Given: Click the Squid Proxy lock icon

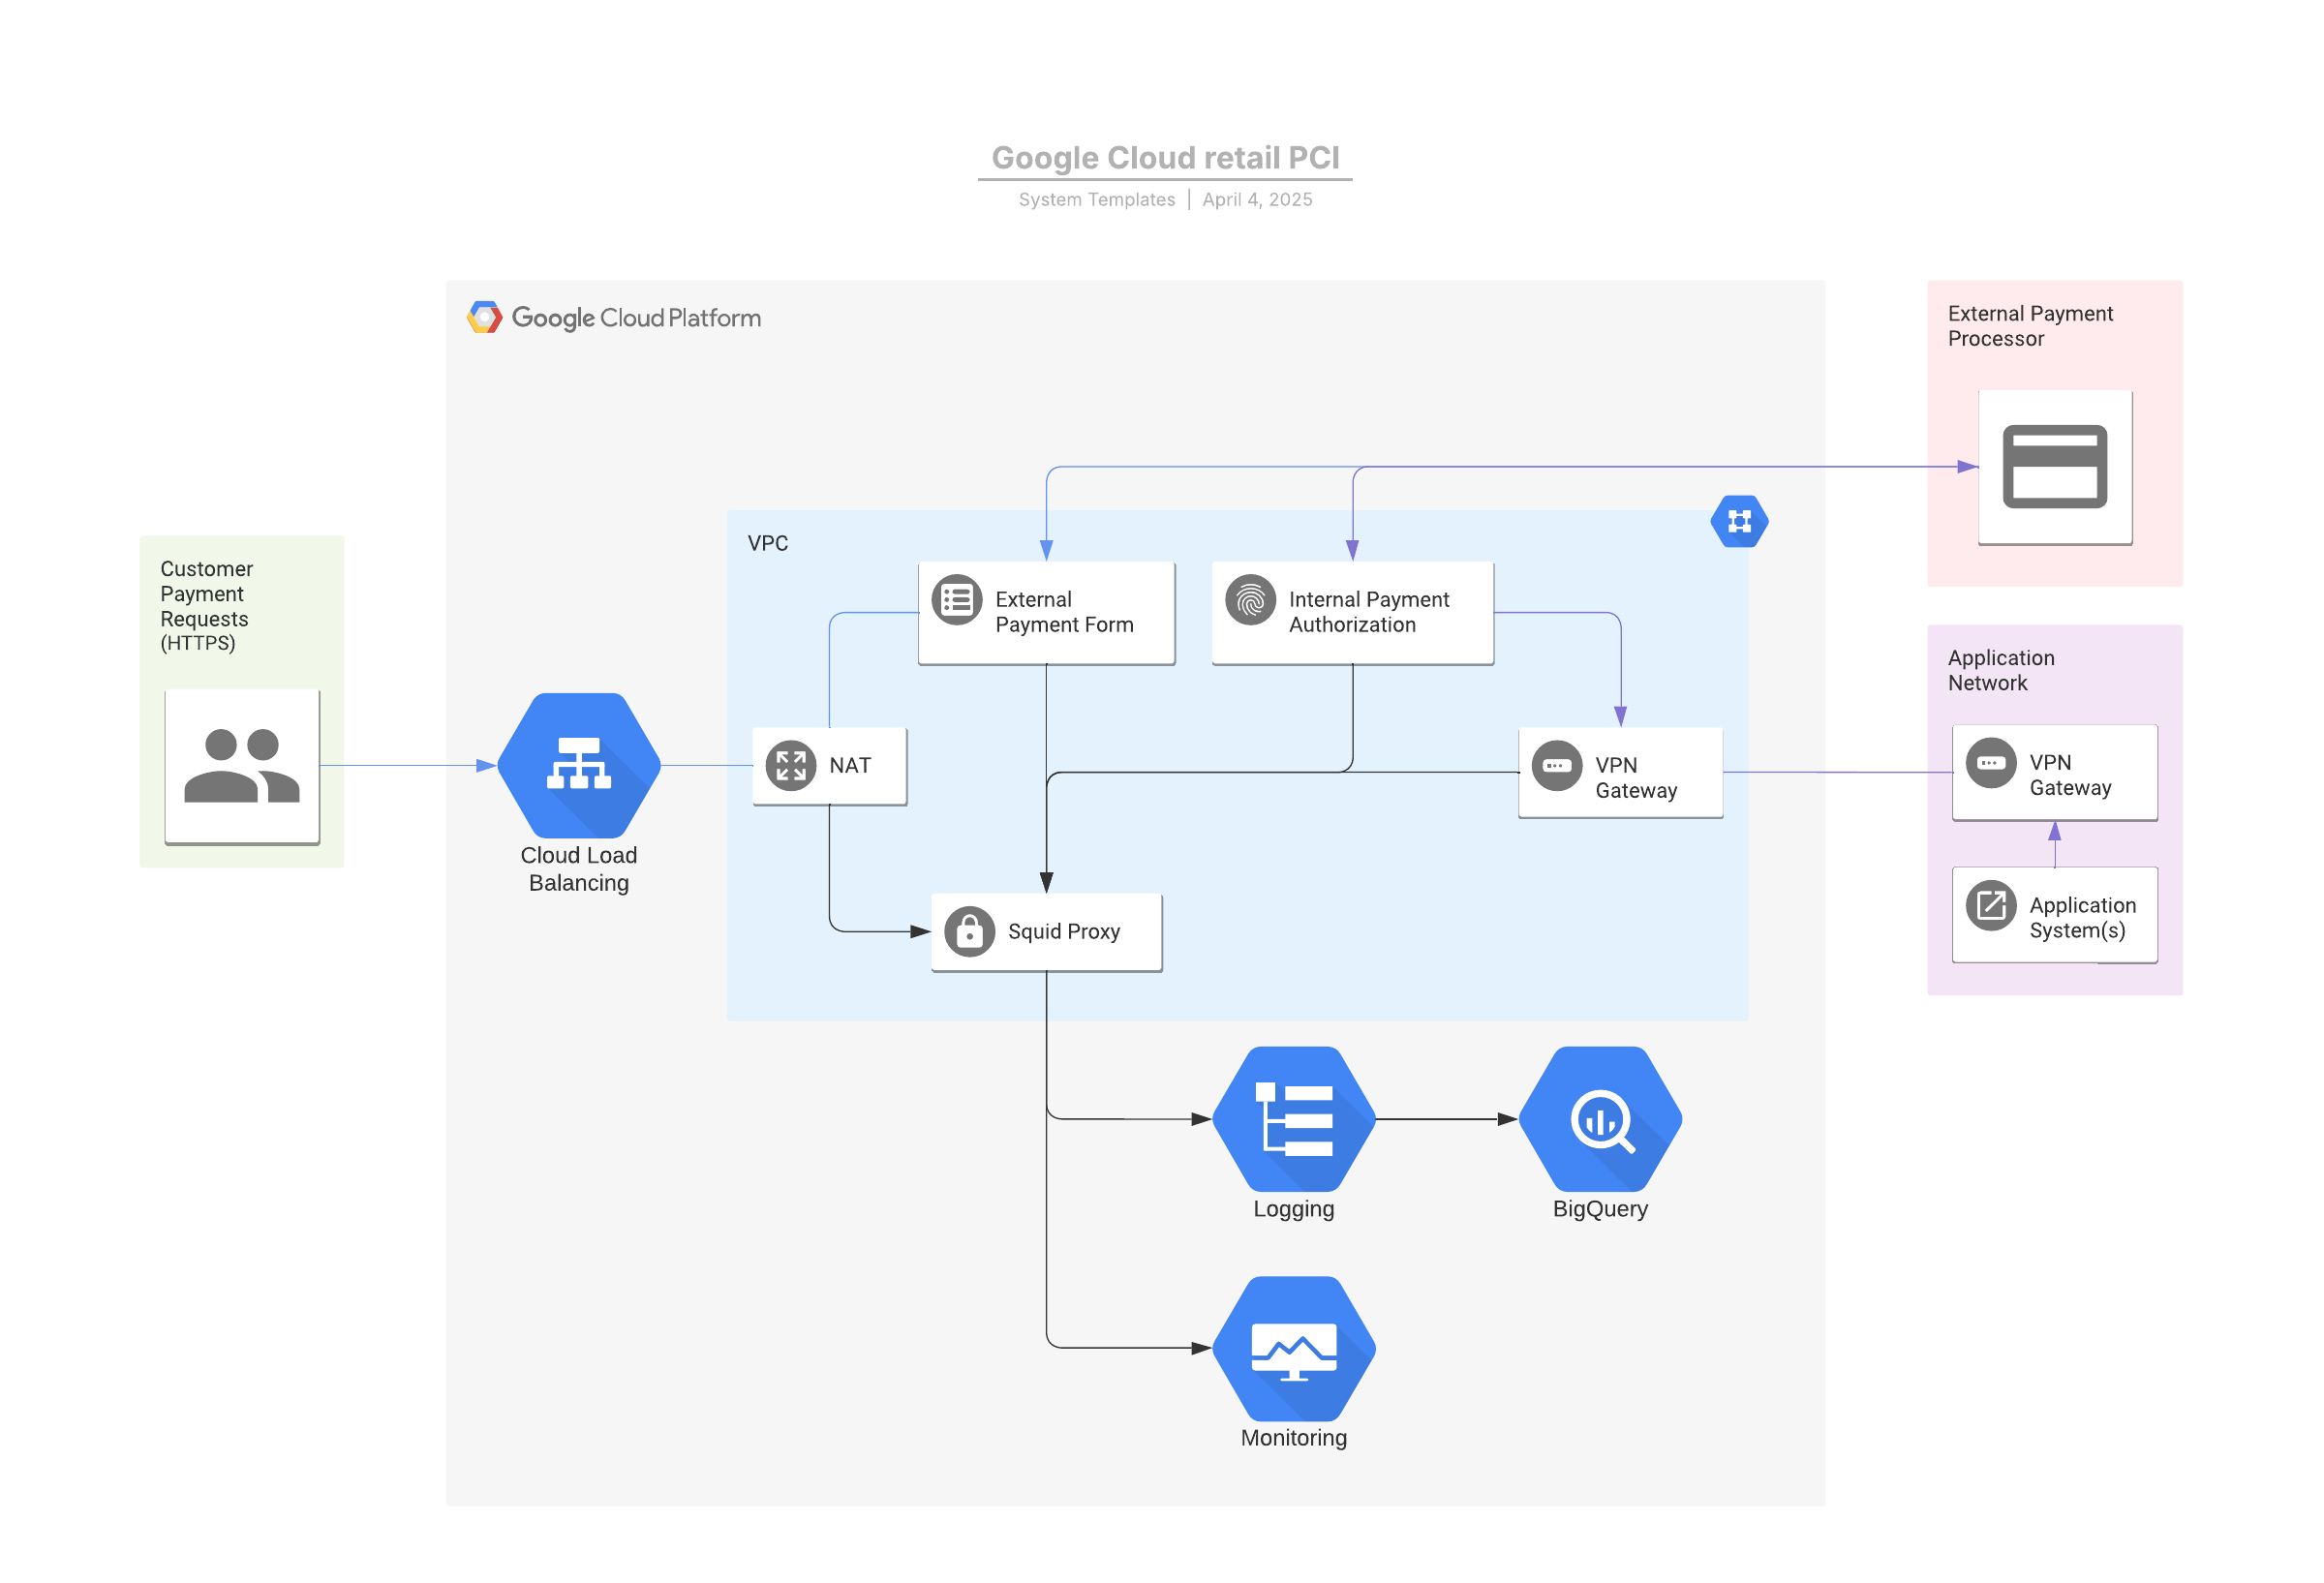Looking at the screenshot, I should pyautogui.click(x=968, y=931).
